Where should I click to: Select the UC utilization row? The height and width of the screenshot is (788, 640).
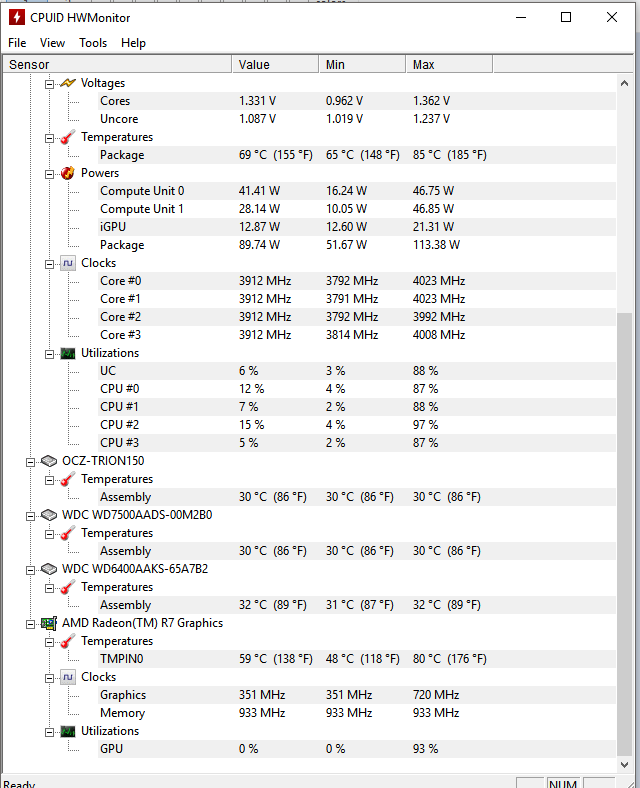click(x=358, y=371)
